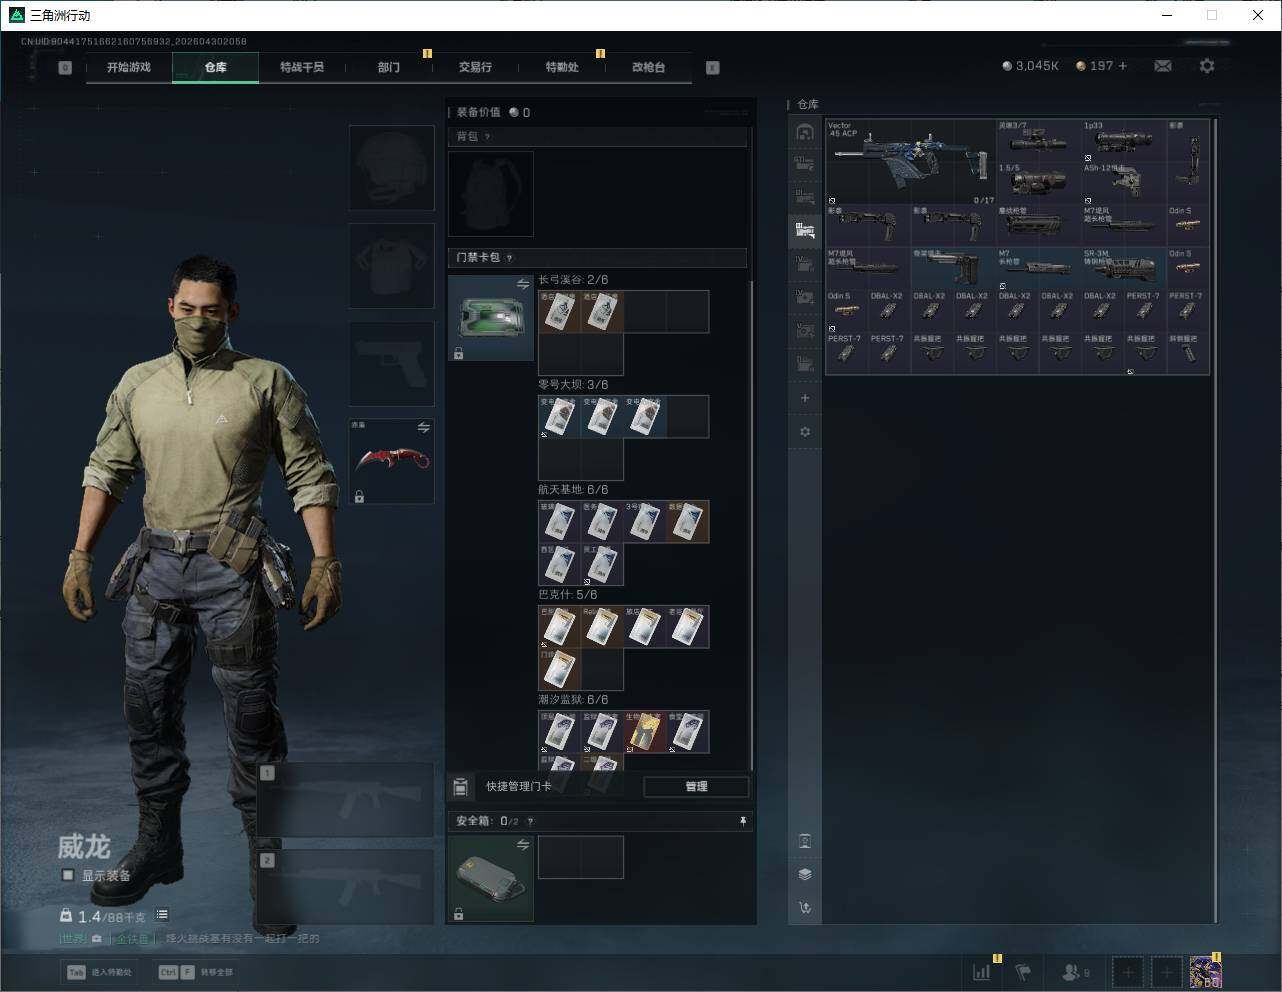
Task: Click the empty backpack slot
Action: (x=490, y=194)
